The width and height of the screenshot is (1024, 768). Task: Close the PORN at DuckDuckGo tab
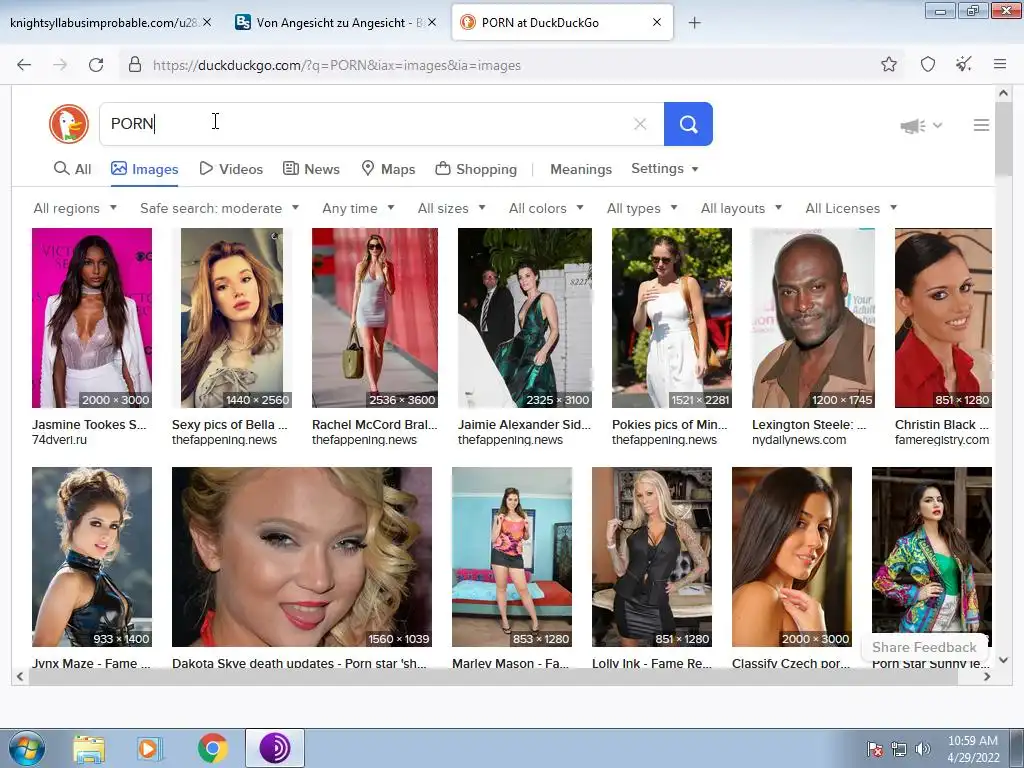657,22
